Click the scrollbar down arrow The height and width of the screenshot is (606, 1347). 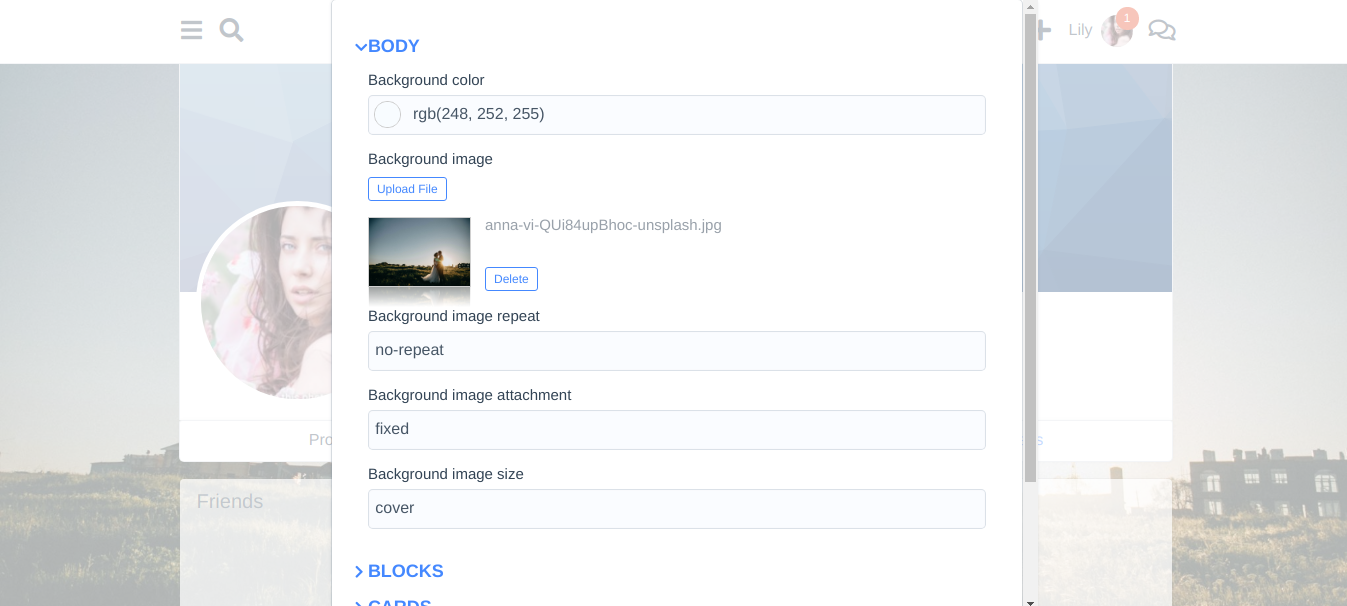1030,600
